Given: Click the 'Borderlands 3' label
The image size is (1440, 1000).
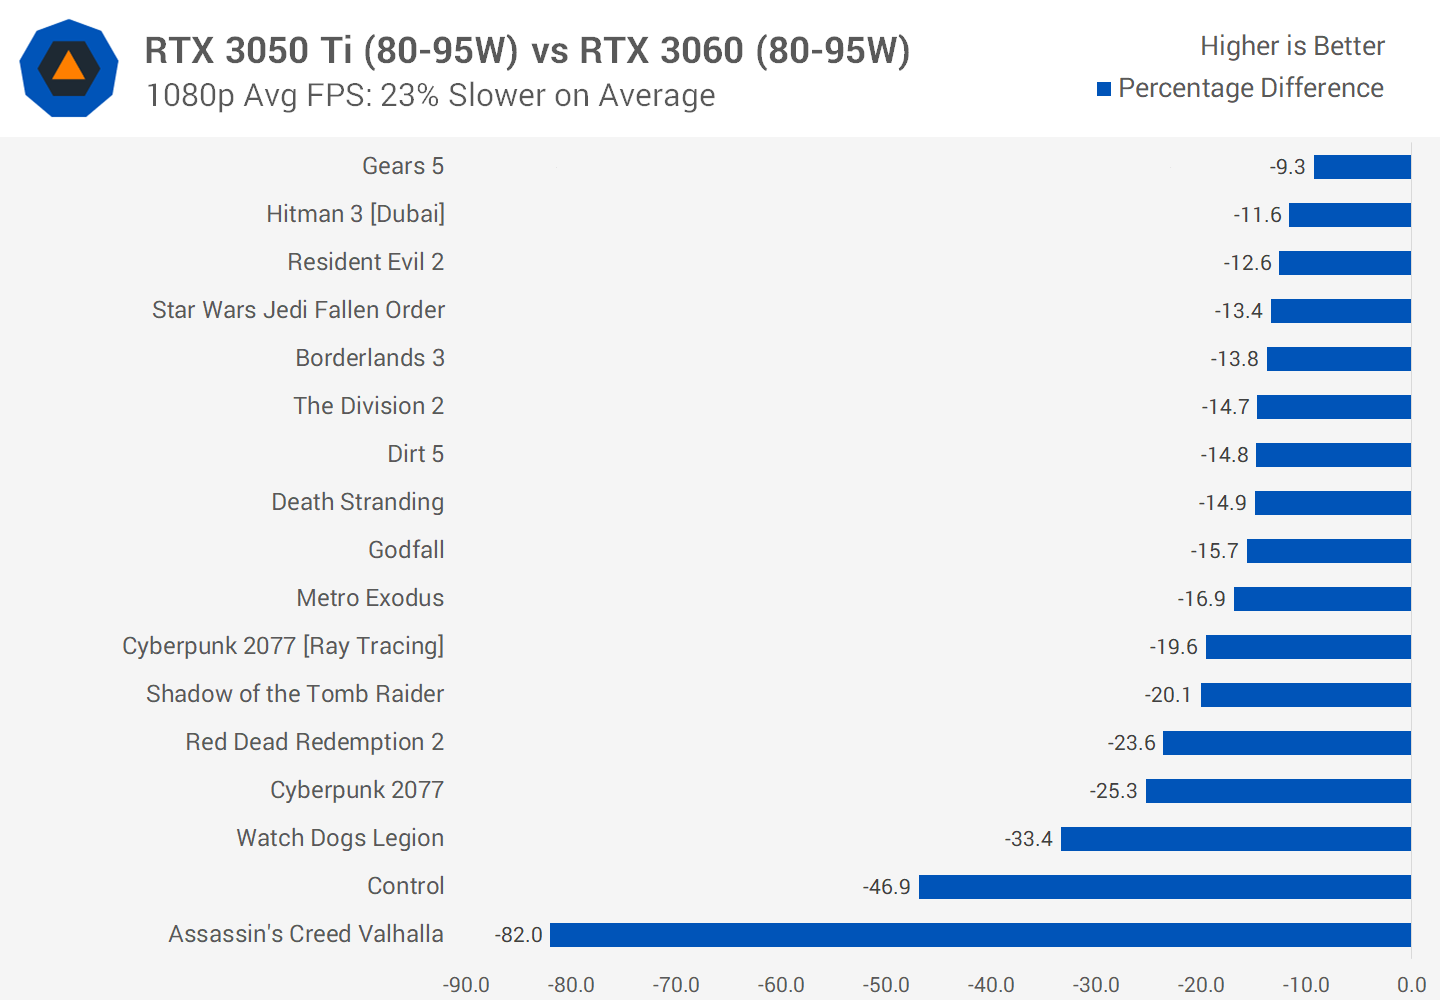Looking at the screenshot, I should click(x=370, y=358).
